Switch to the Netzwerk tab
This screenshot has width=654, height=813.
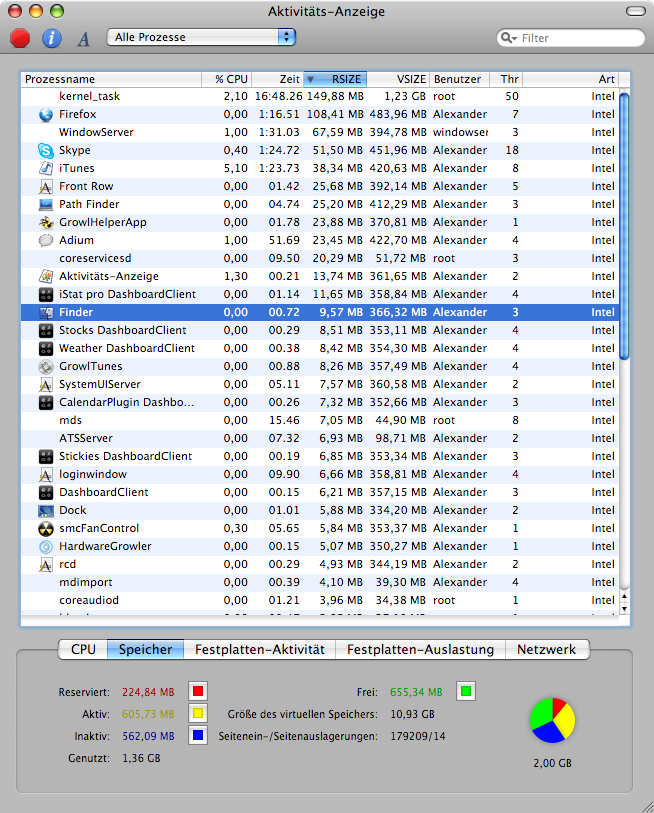click(547, 650)
